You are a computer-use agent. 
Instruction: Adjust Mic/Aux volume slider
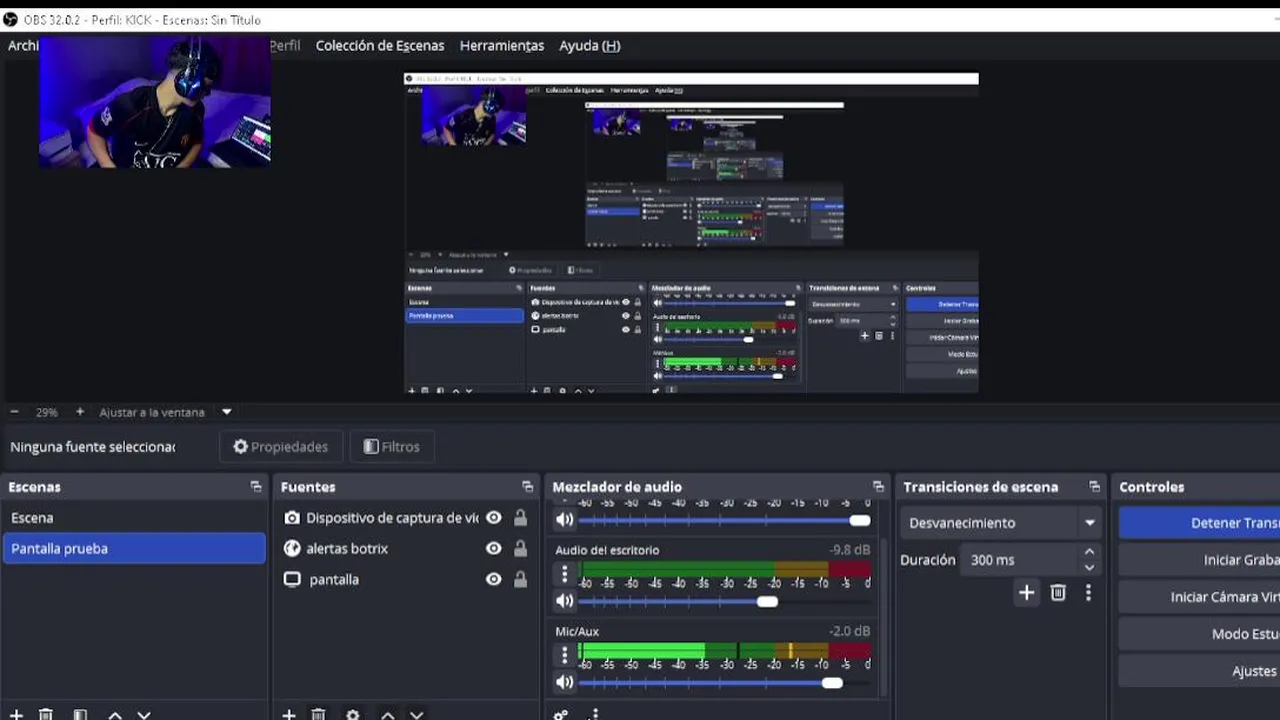832,682
